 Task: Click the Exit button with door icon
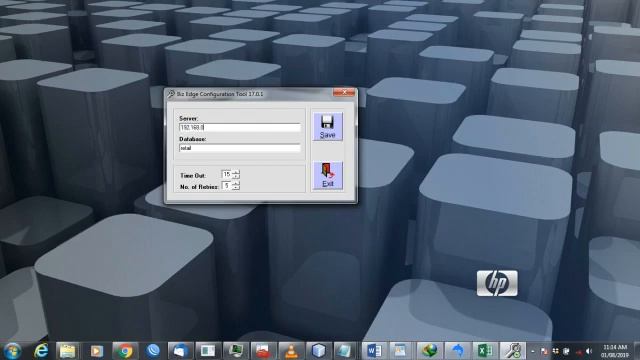point(328,176)
